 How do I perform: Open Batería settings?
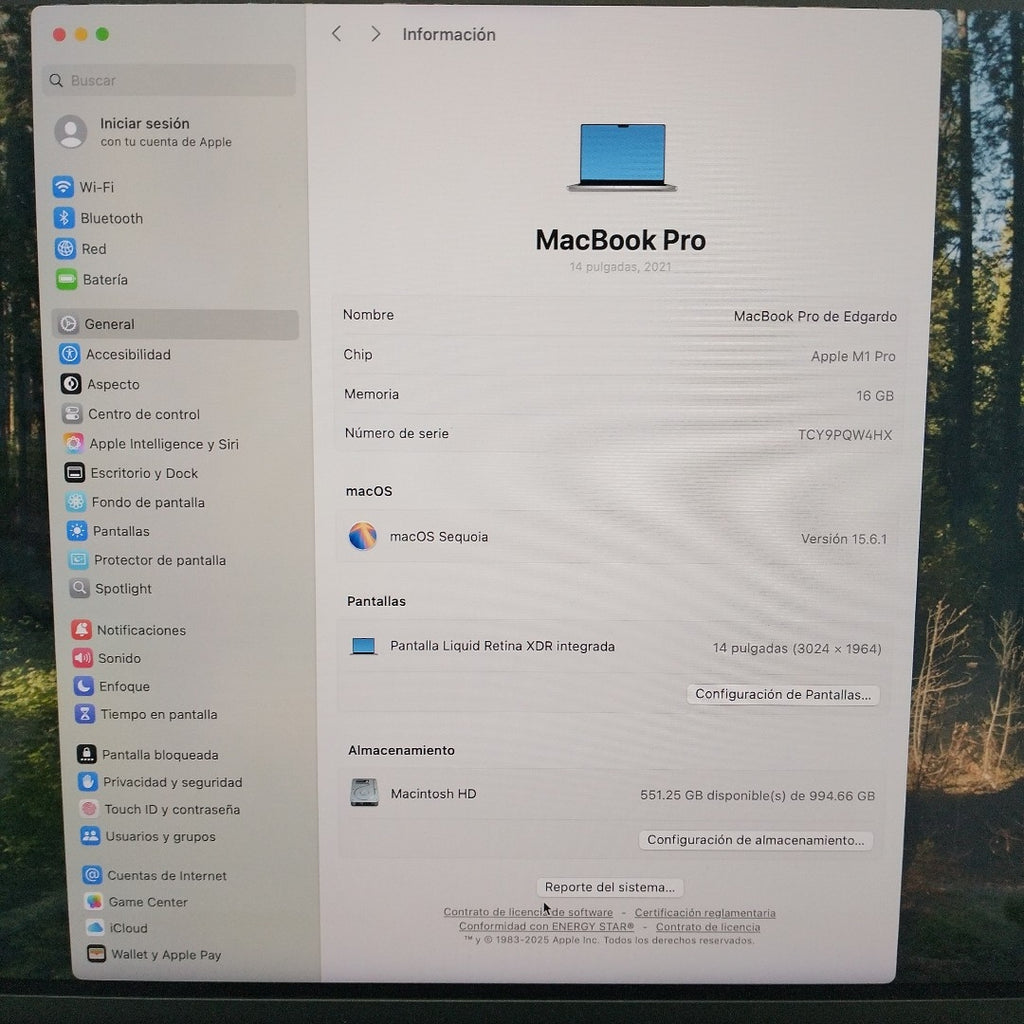coord(65,280)
